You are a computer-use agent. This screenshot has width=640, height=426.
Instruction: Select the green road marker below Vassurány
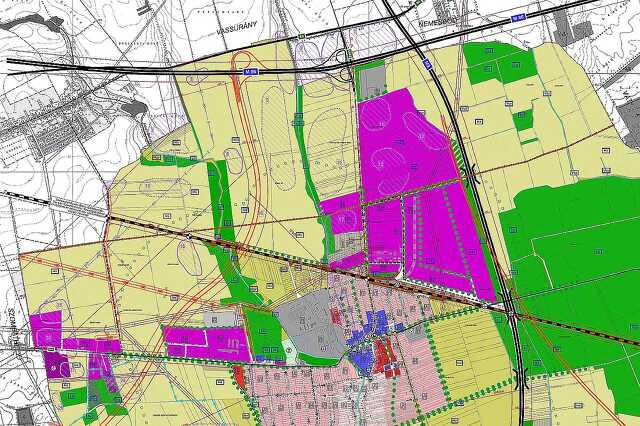tap(302, 36)
